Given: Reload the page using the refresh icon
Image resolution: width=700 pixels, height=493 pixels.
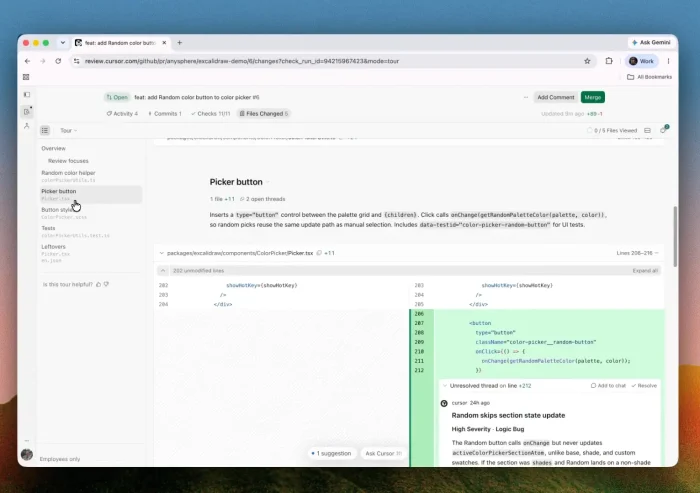Looking at the screenshot, I should [x=58, y=61].
